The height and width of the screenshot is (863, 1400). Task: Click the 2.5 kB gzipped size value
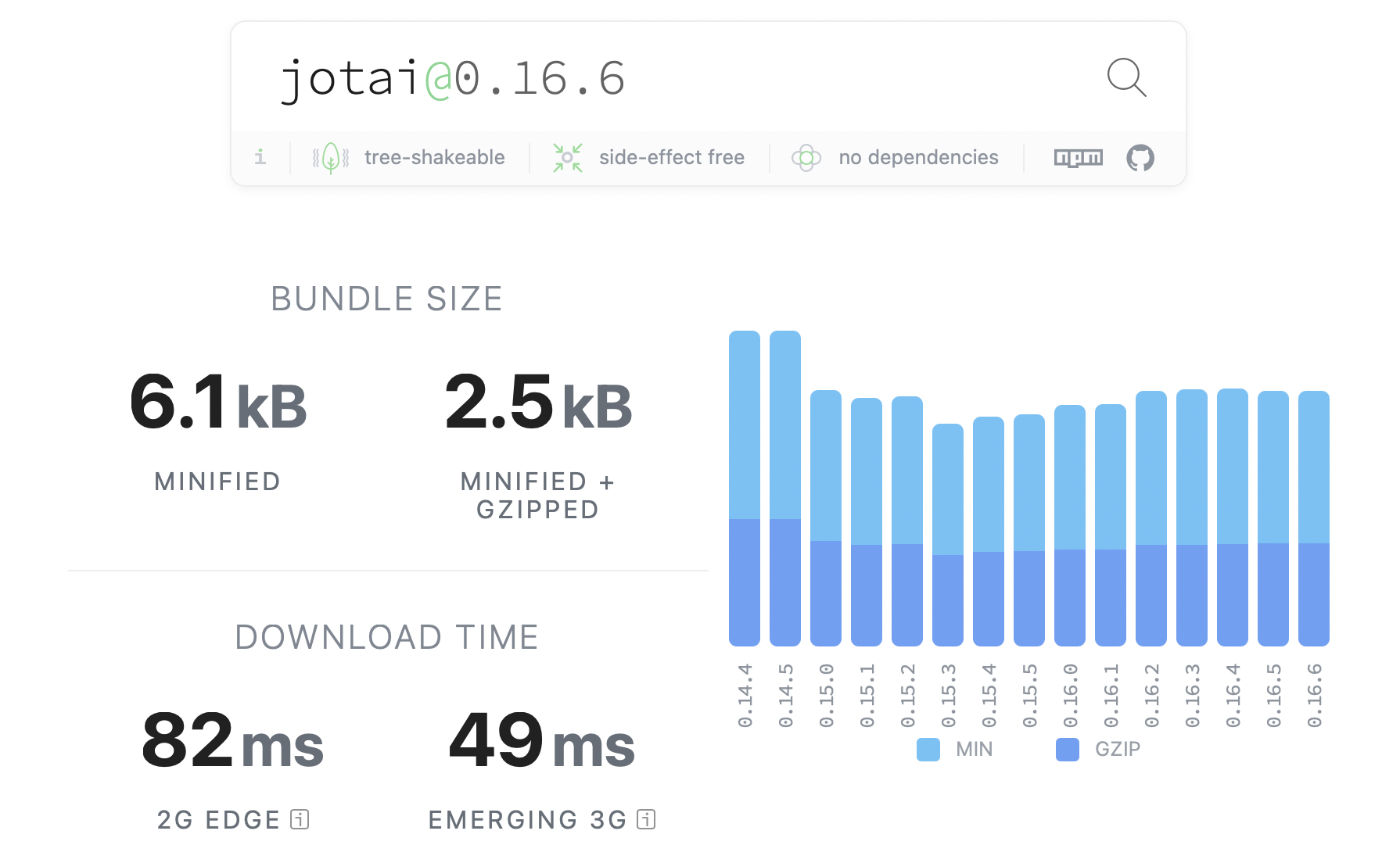538,403
